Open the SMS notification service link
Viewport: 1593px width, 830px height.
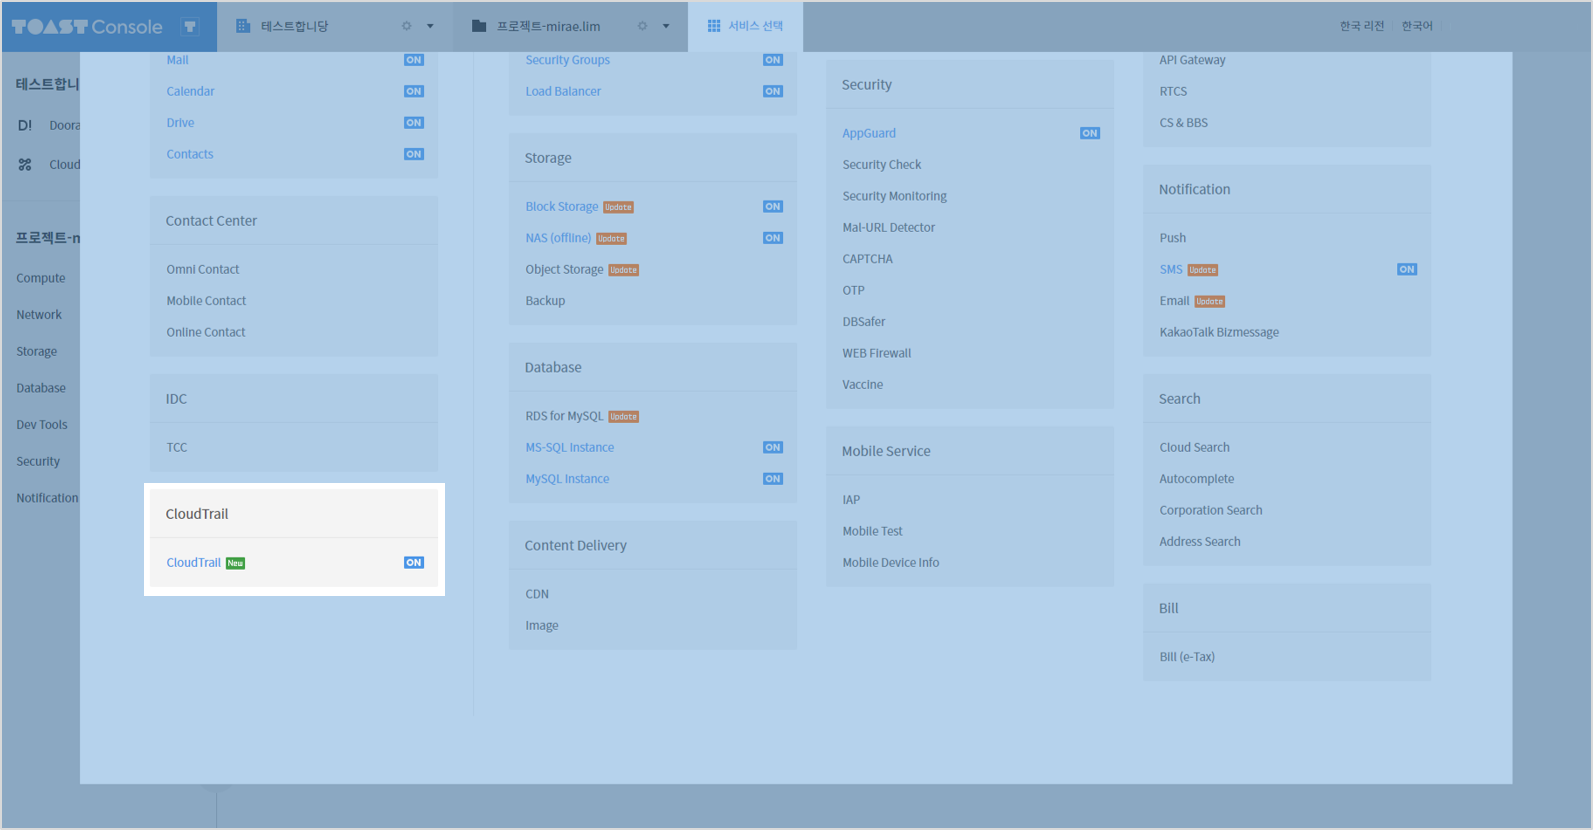point(1171,269)
